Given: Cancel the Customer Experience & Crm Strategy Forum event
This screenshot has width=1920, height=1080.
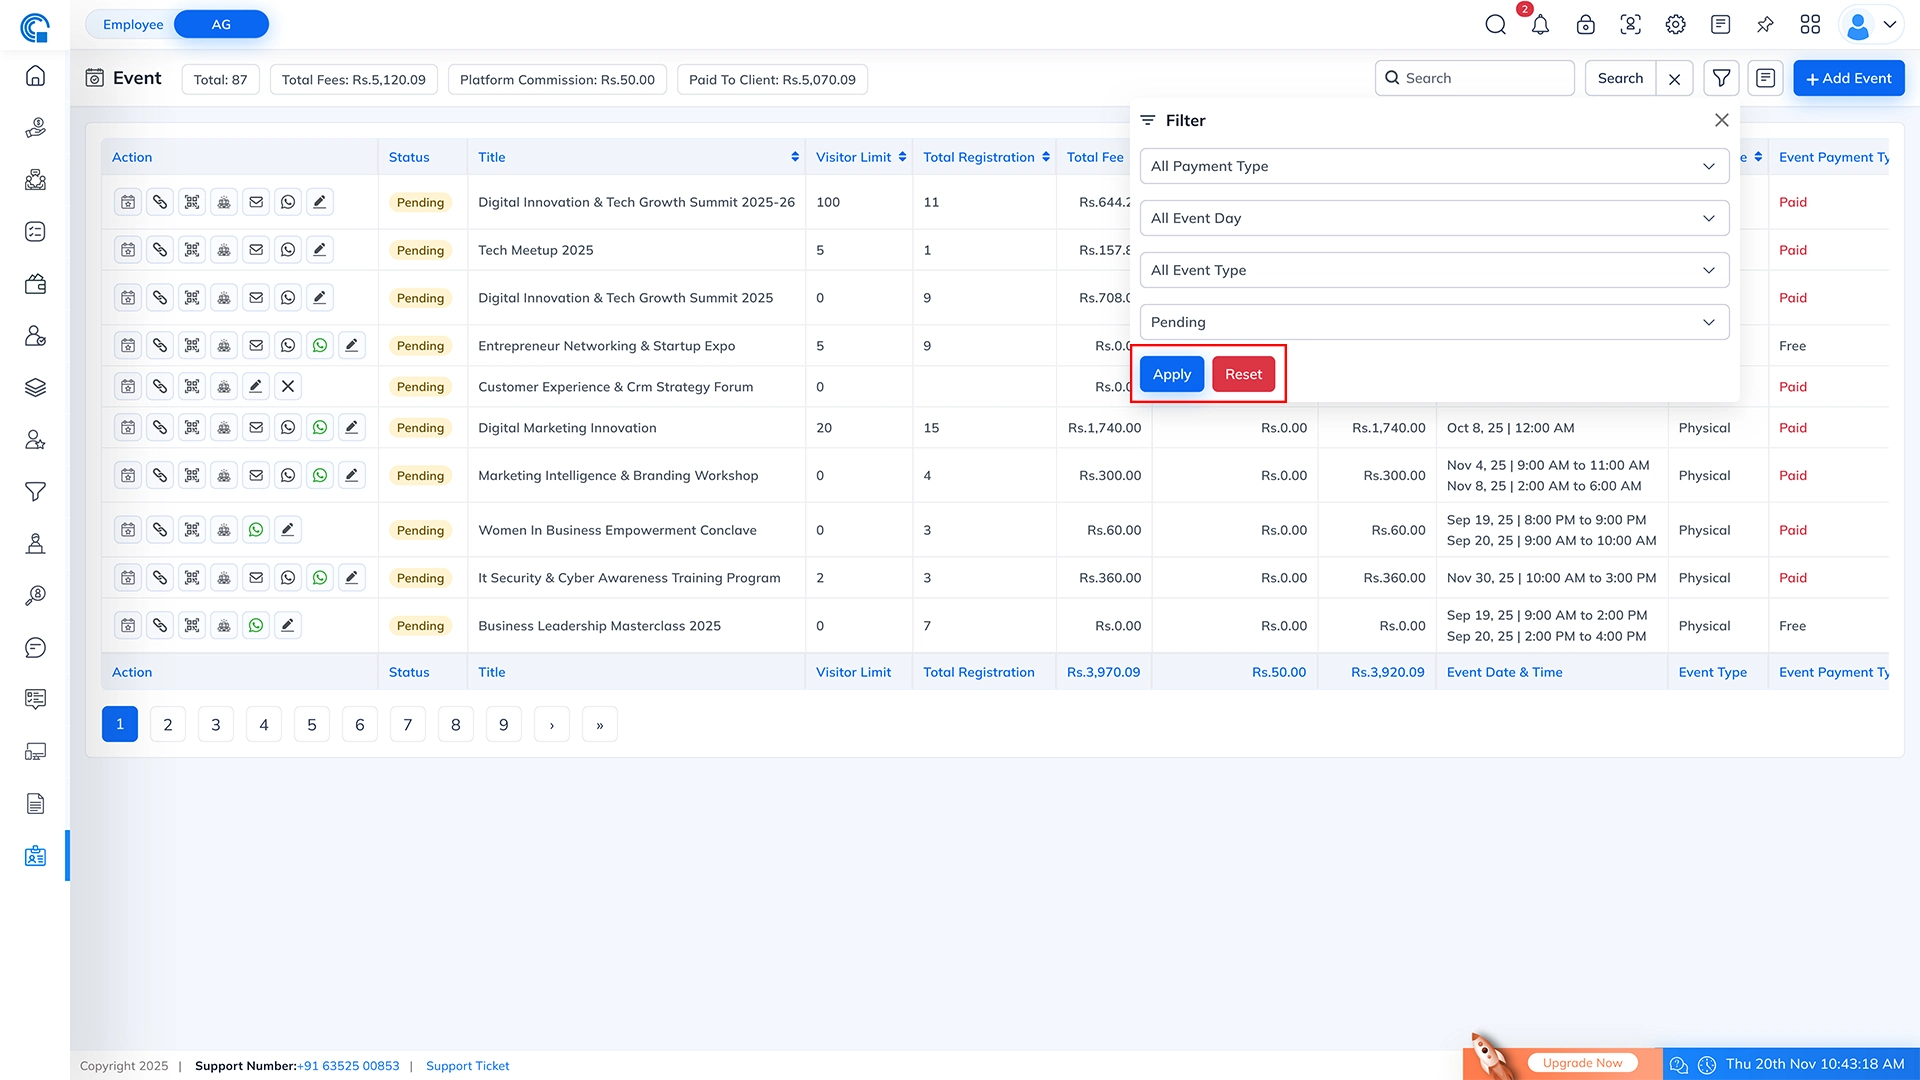Looking at the screenshot, I should [x=288, y=386].
